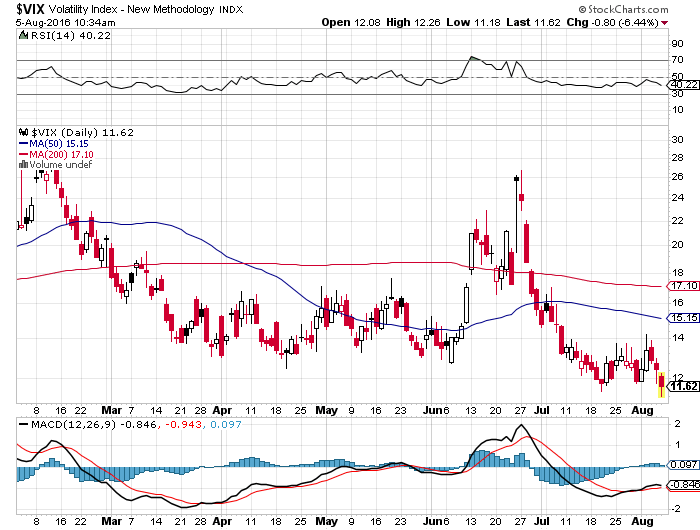Click the Open 12.08 value

(350, 22)
